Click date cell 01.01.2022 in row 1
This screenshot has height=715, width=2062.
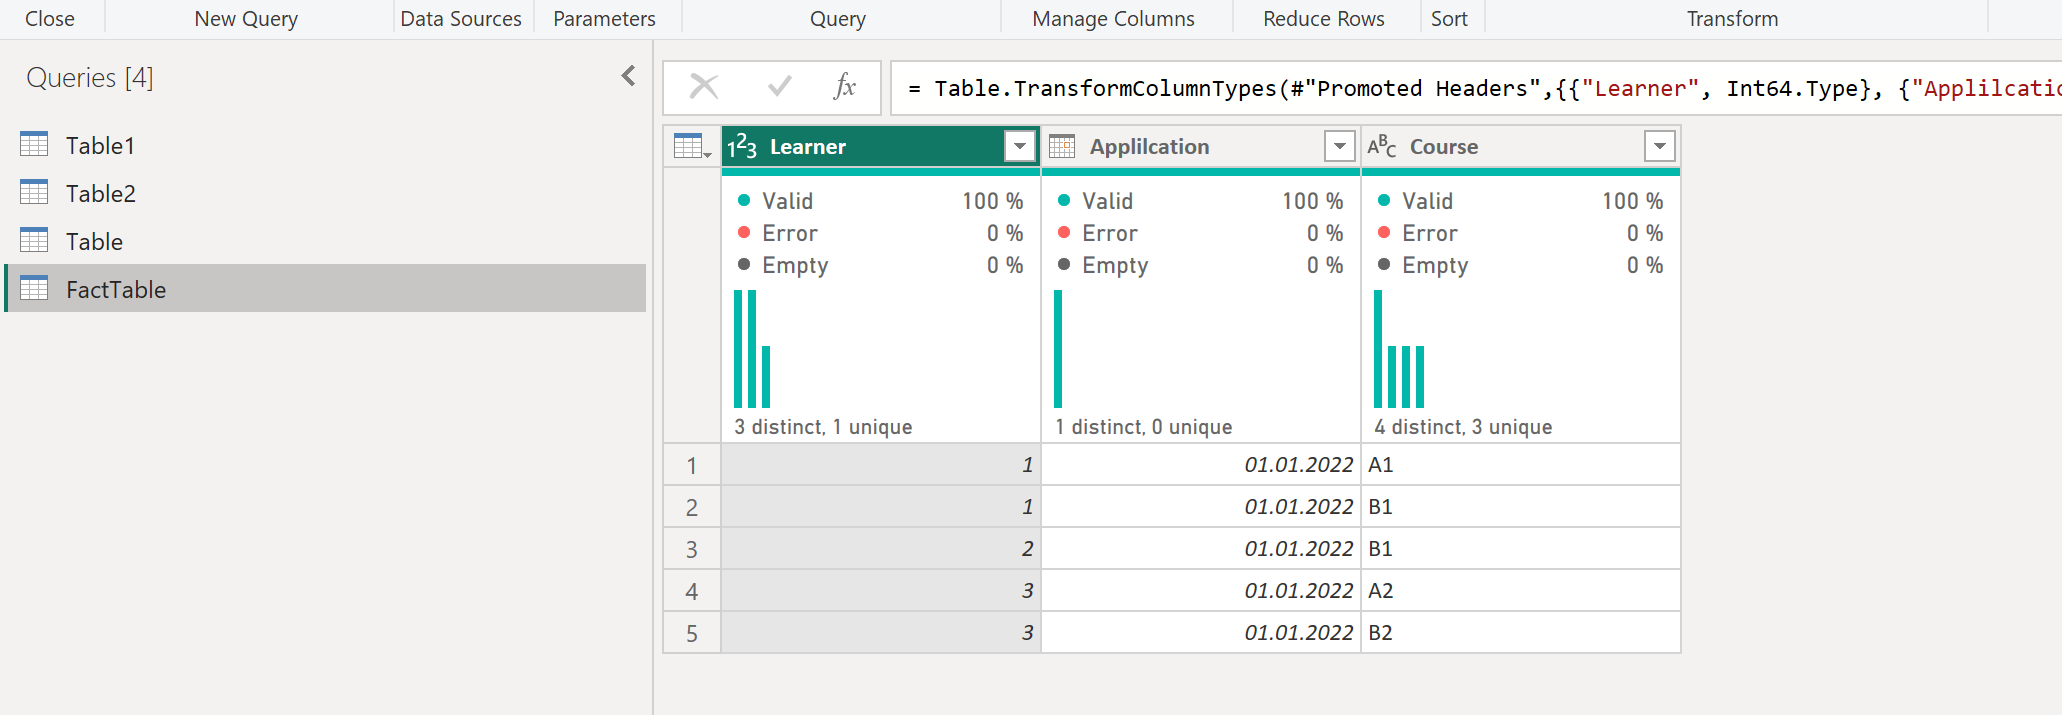point(1200,465)
